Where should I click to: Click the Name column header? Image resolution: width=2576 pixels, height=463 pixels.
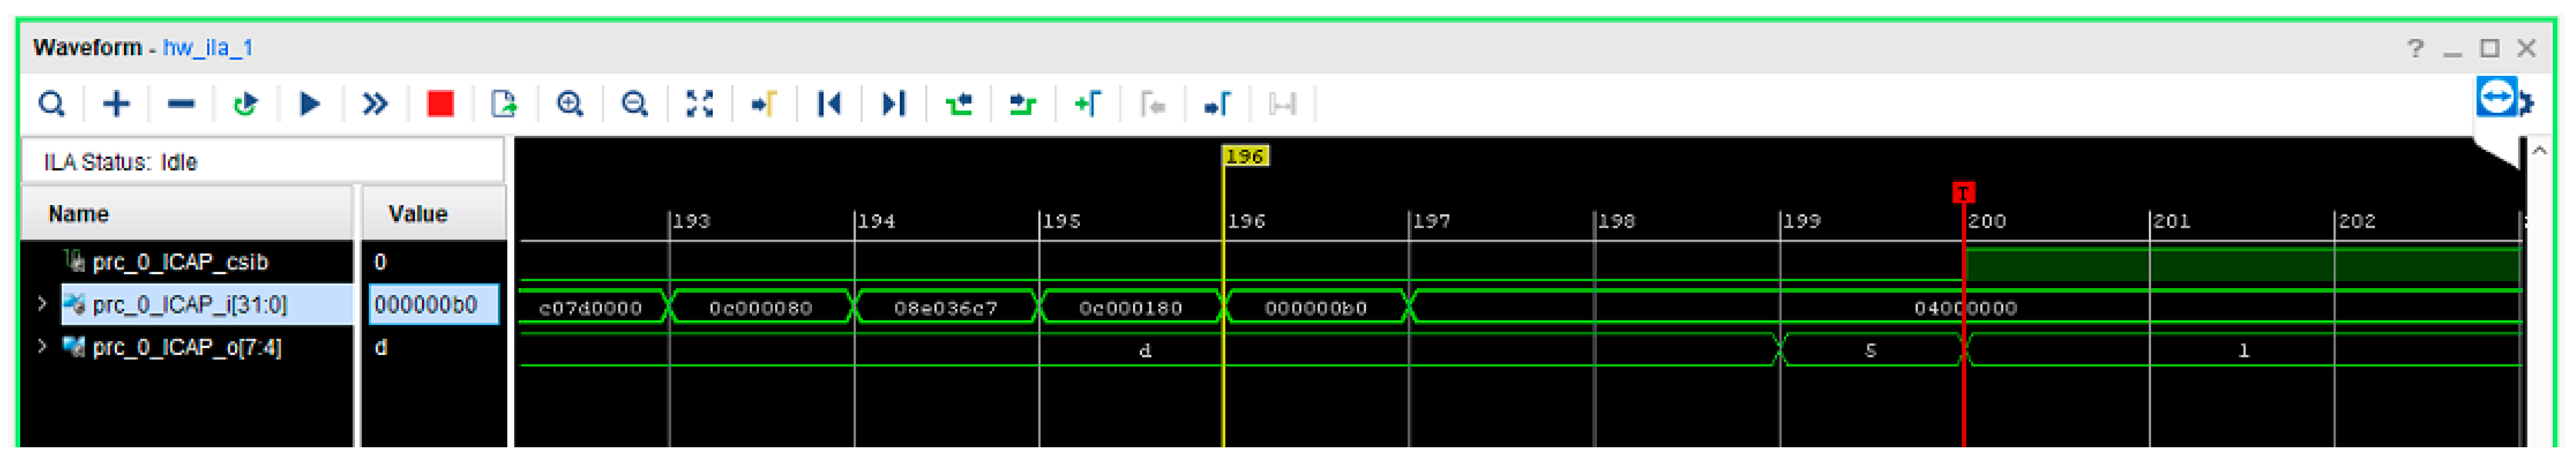pyautogui.click(x=187, y=214)
